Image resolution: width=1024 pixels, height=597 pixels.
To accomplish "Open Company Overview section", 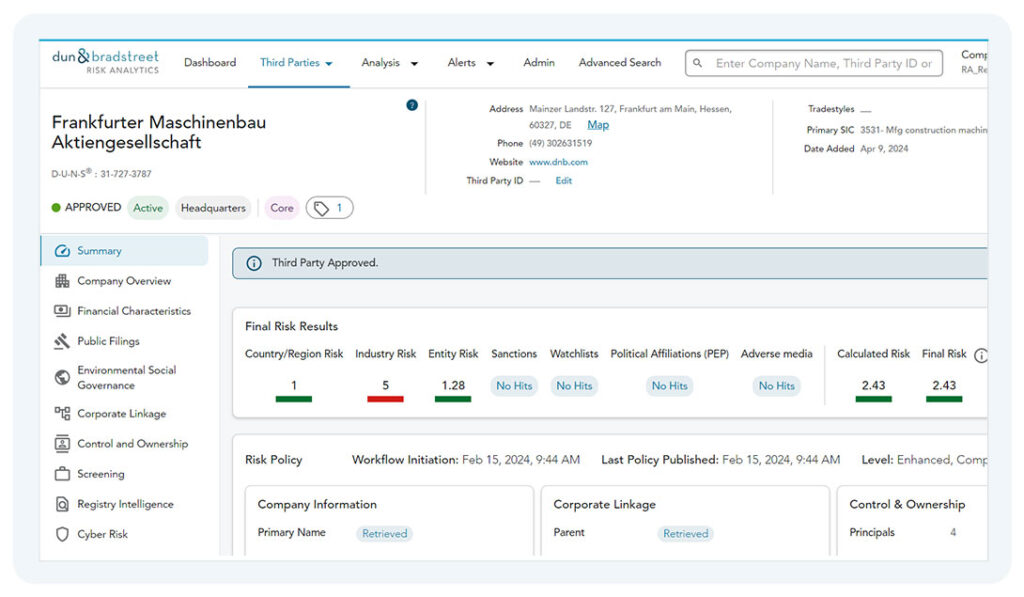I will pyautogui.click(x=125, y=281).
